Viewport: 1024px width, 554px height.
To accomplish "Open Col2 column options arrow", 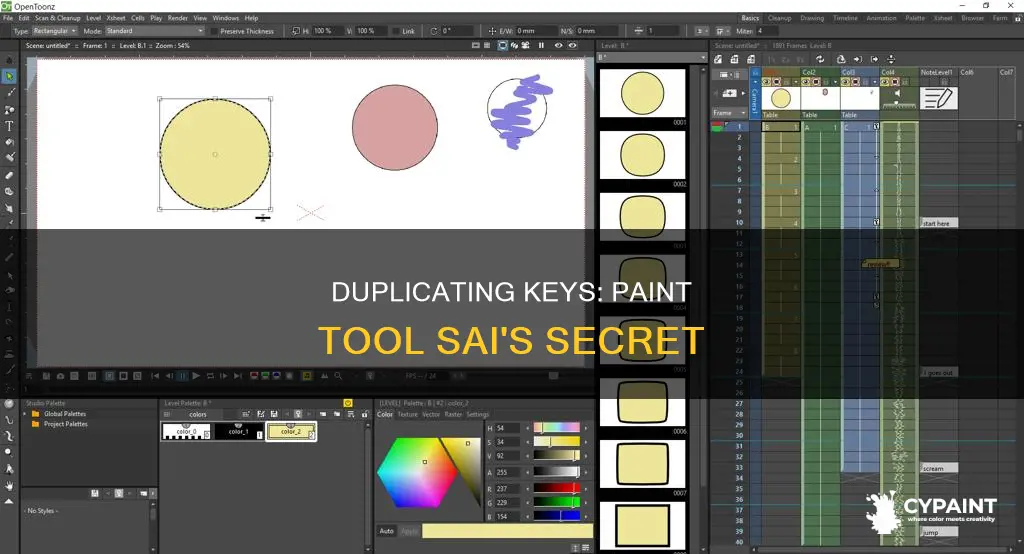I will point(835,82).
